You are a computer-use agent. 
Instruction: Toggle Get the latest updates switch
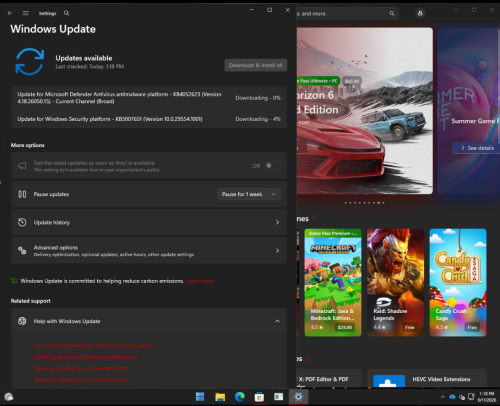pos(272,166)
